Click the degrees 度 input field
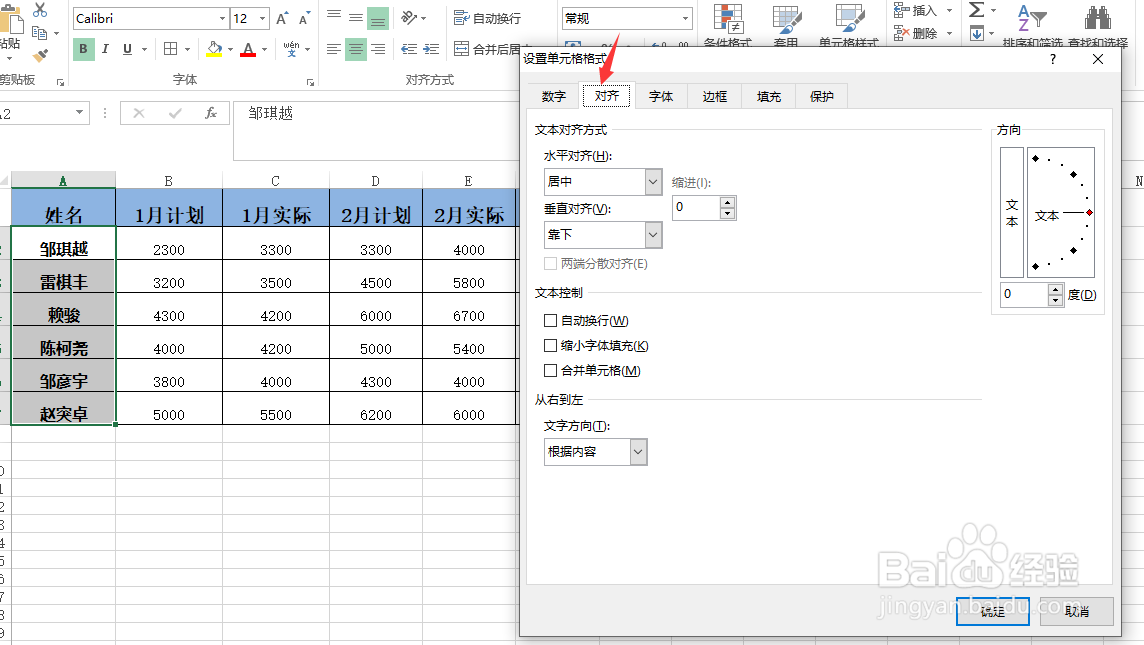This screenshot has width=1144, height=645. [1024, 295]
